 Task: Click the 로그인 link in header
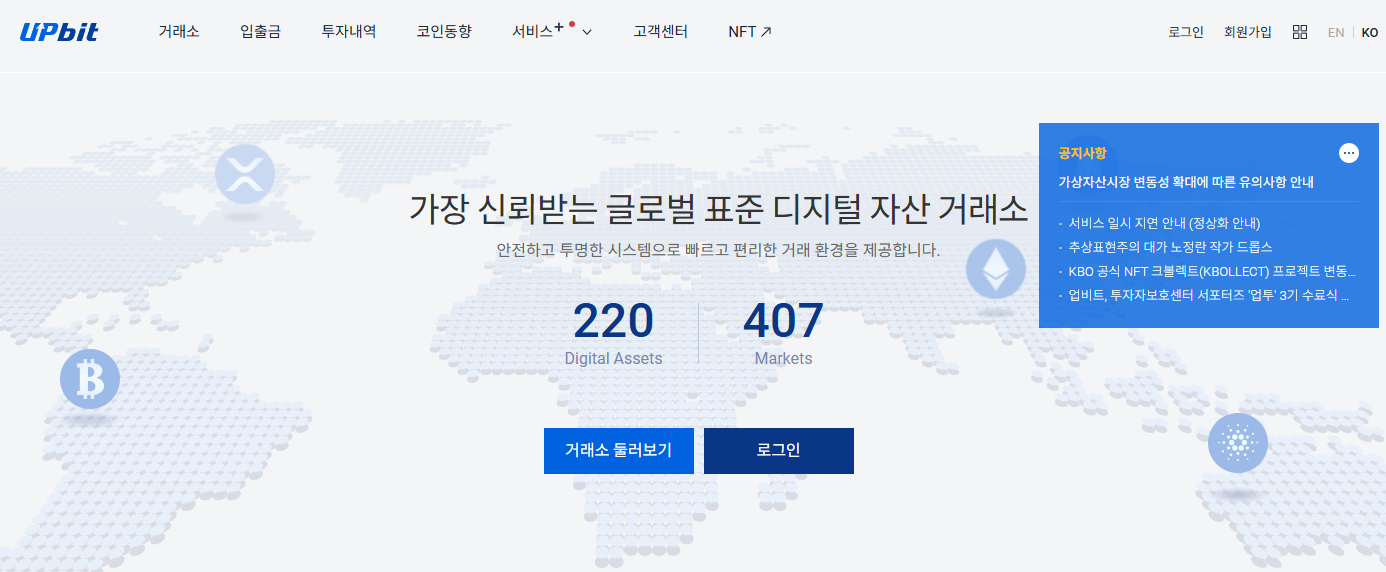(1186, 32)
